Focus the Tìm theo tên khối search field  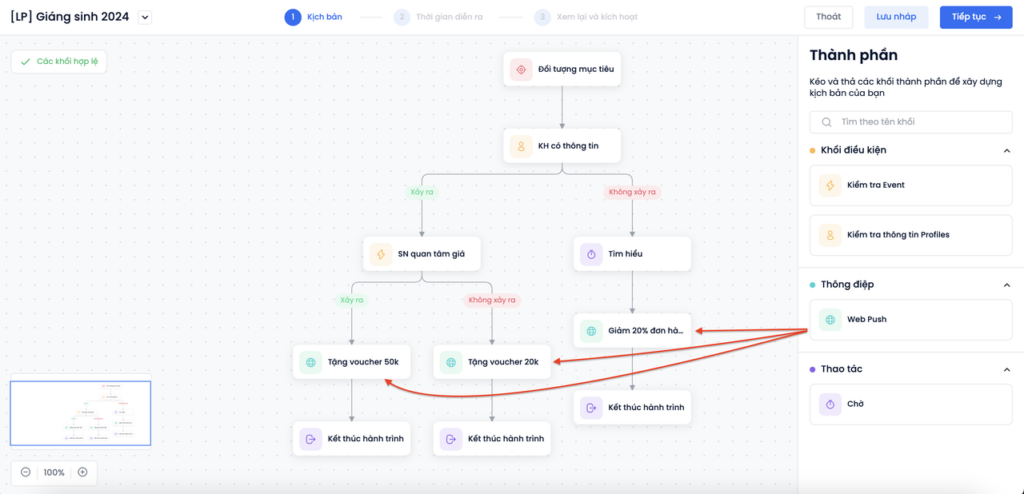click(x=910, y=122)
